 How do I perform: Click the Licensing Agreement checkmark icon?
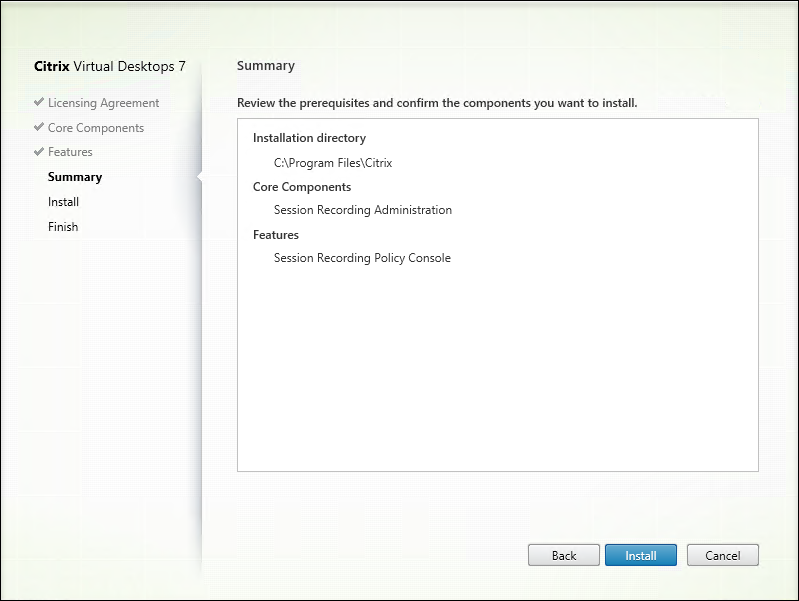point(39,102)
